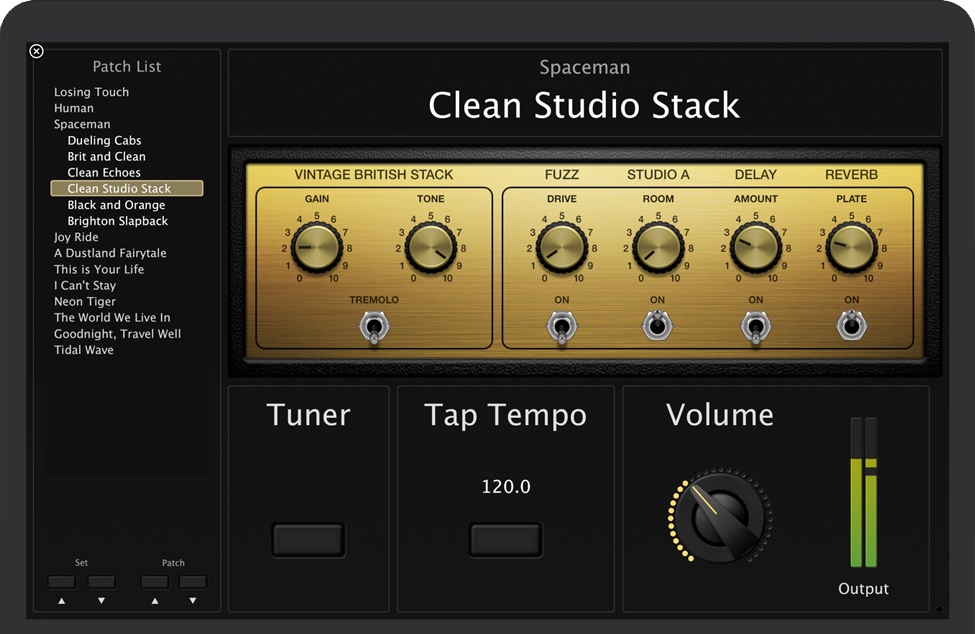Switch the Delay ON toggle
This screenshot has height=634, width=975.
(x=755, y=326)
